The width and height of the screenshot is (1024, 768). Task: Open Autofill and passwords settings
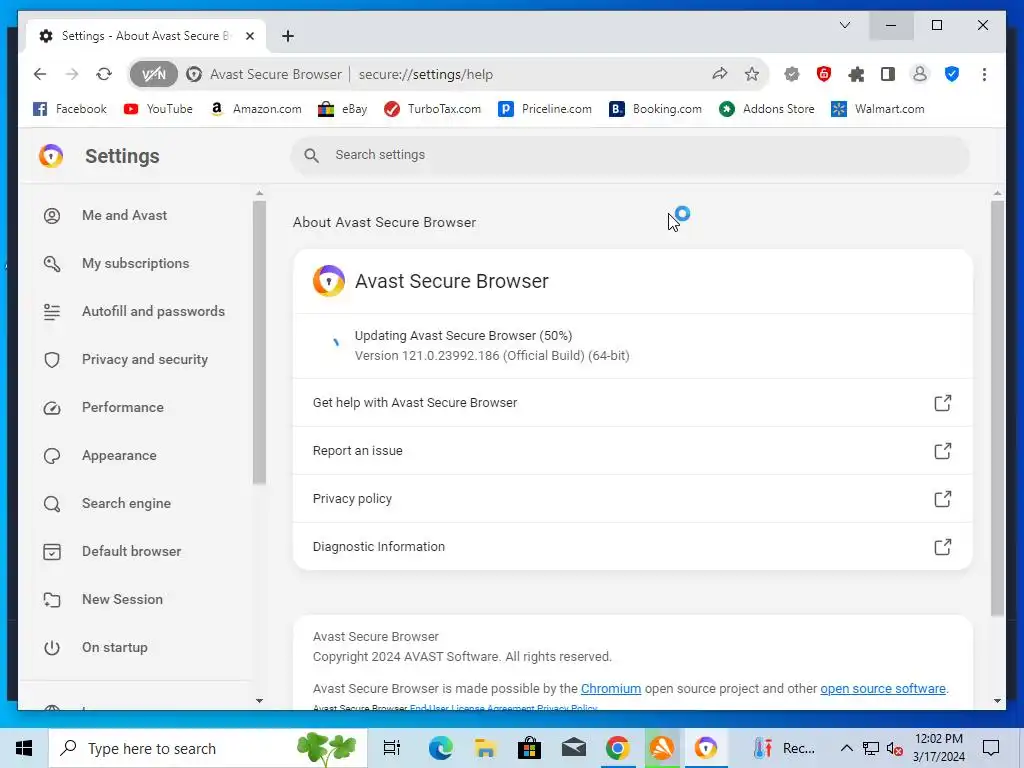tap(135, 312)
